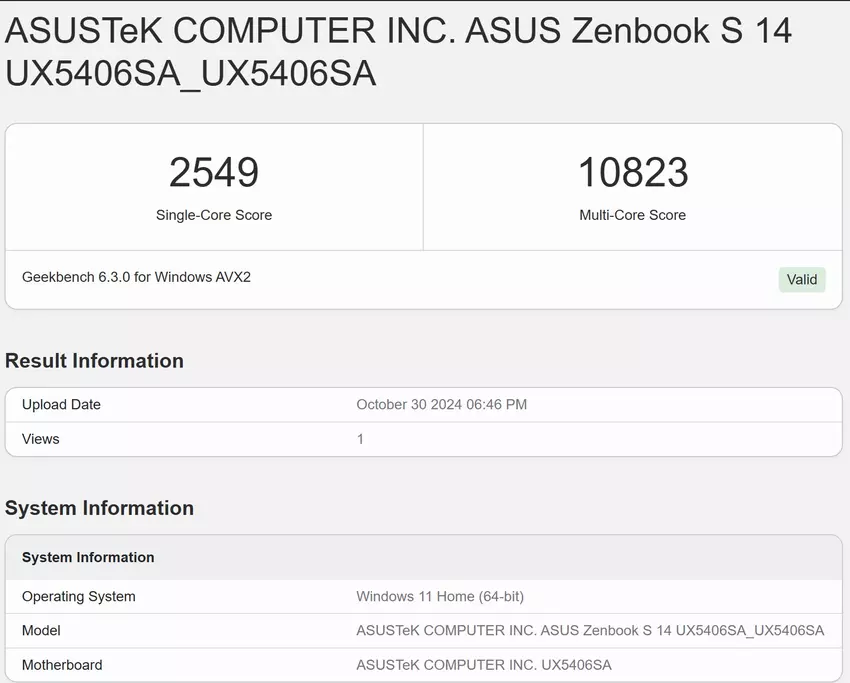Click the Views row label
The image size is (850, 683).
point(41,439)
